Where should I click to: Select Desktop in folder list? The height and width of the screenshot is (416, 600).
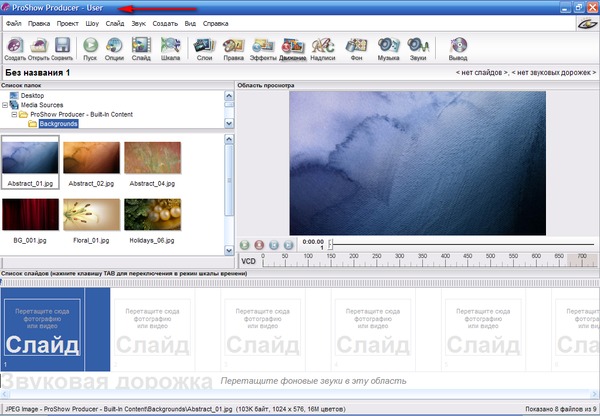pyautogui.click(x=32, y=96)
